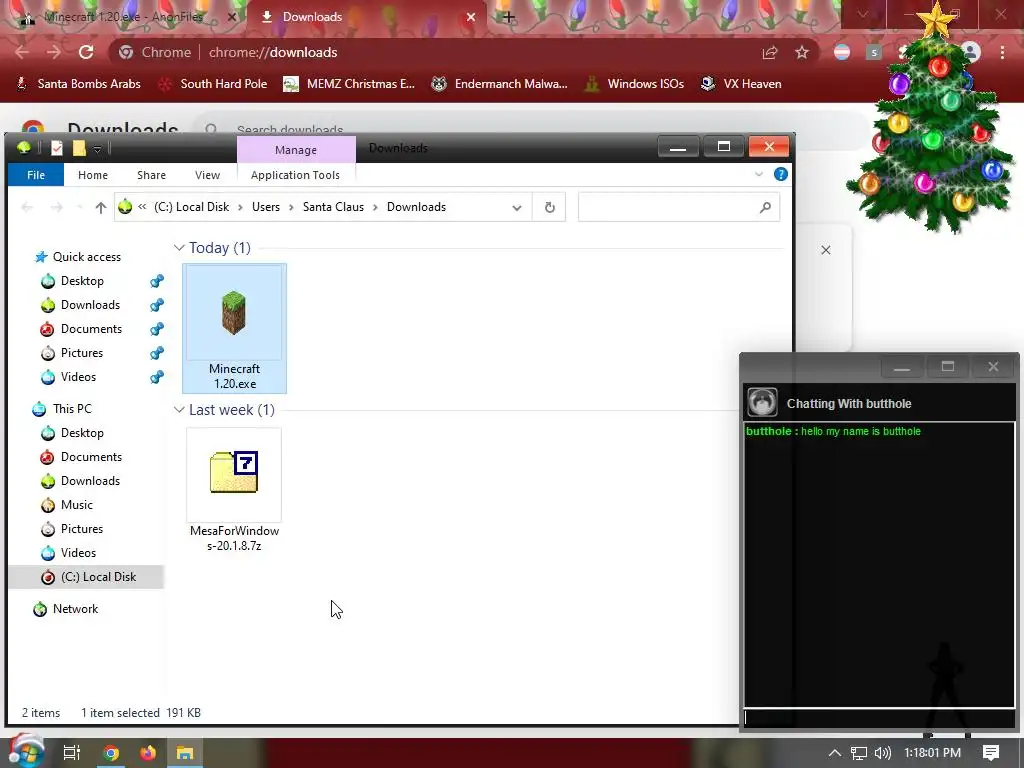
Task: Open Documents under This PC
Action: pos(91,457)
